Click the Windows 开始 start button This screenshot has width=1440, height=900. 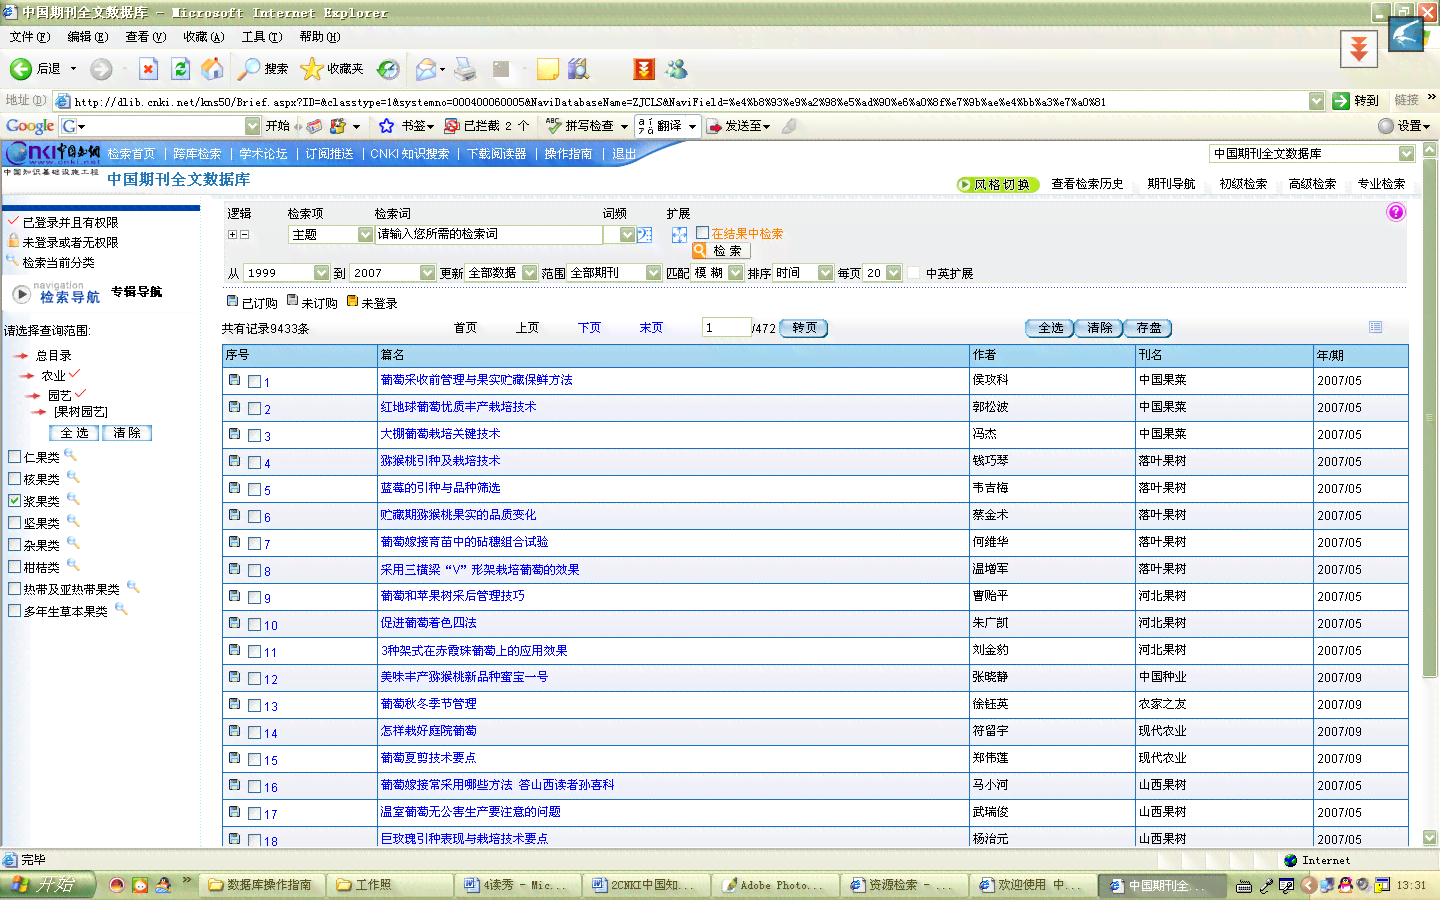coord(48,885)
